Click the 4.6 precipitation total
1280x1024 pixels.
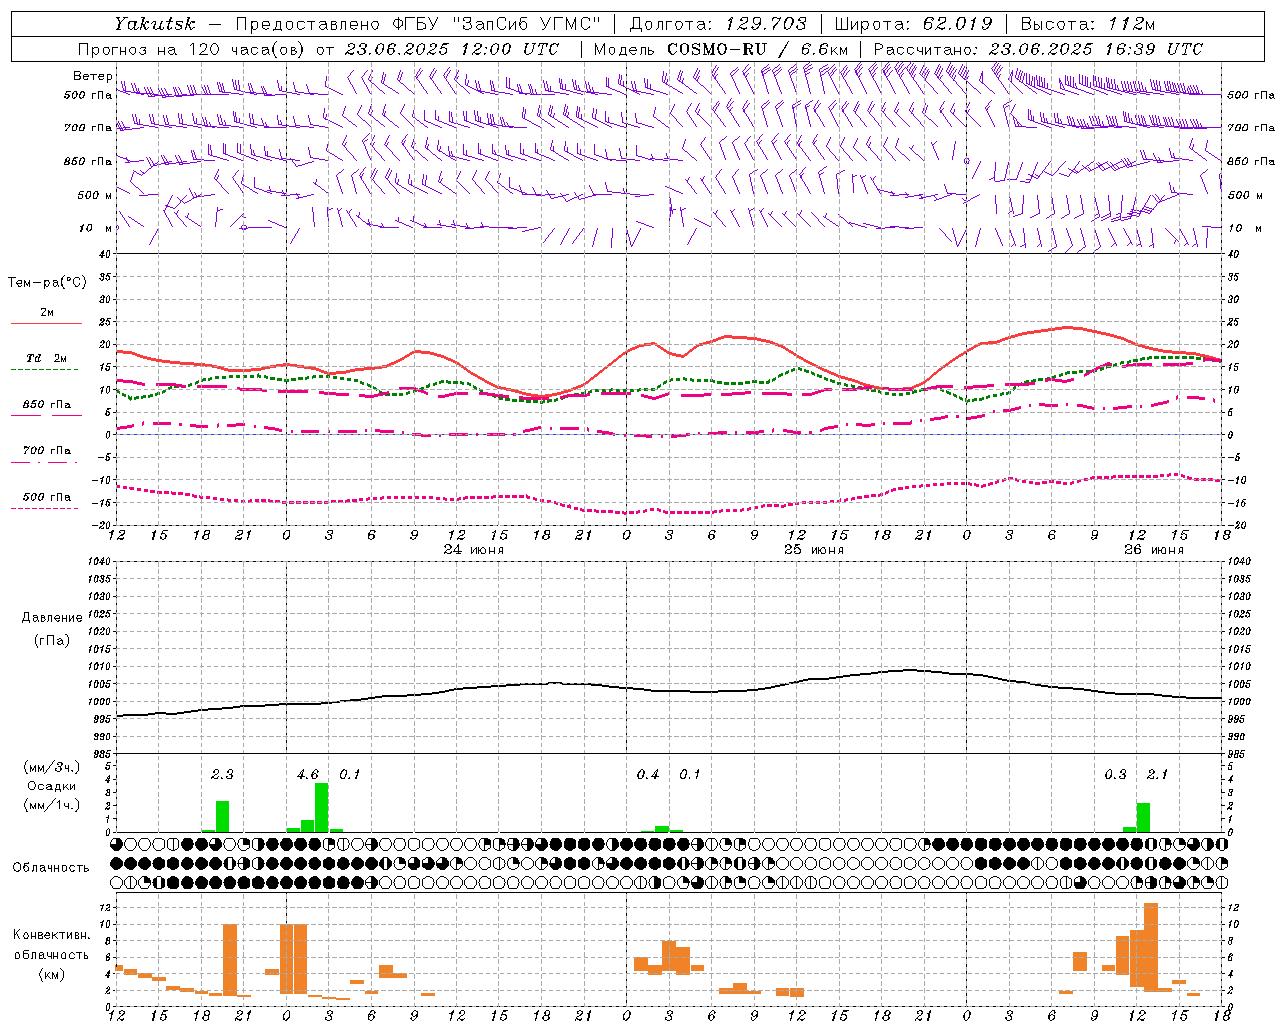click(308, 774)
